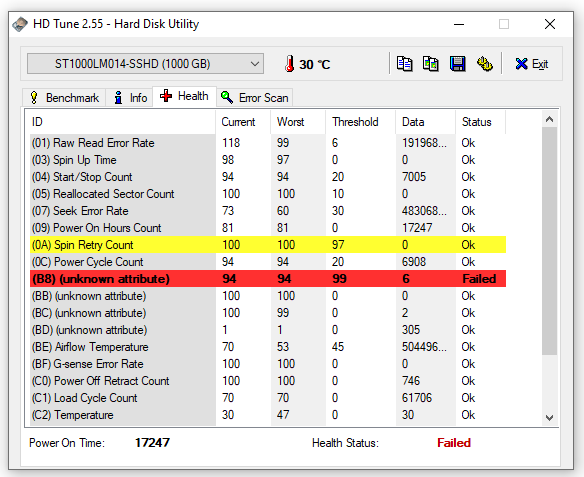The height and width of the screenshot is (477, 584).
Task: Select the (01) Raw Read Error Rate row
Action: (x=268, y=143)
